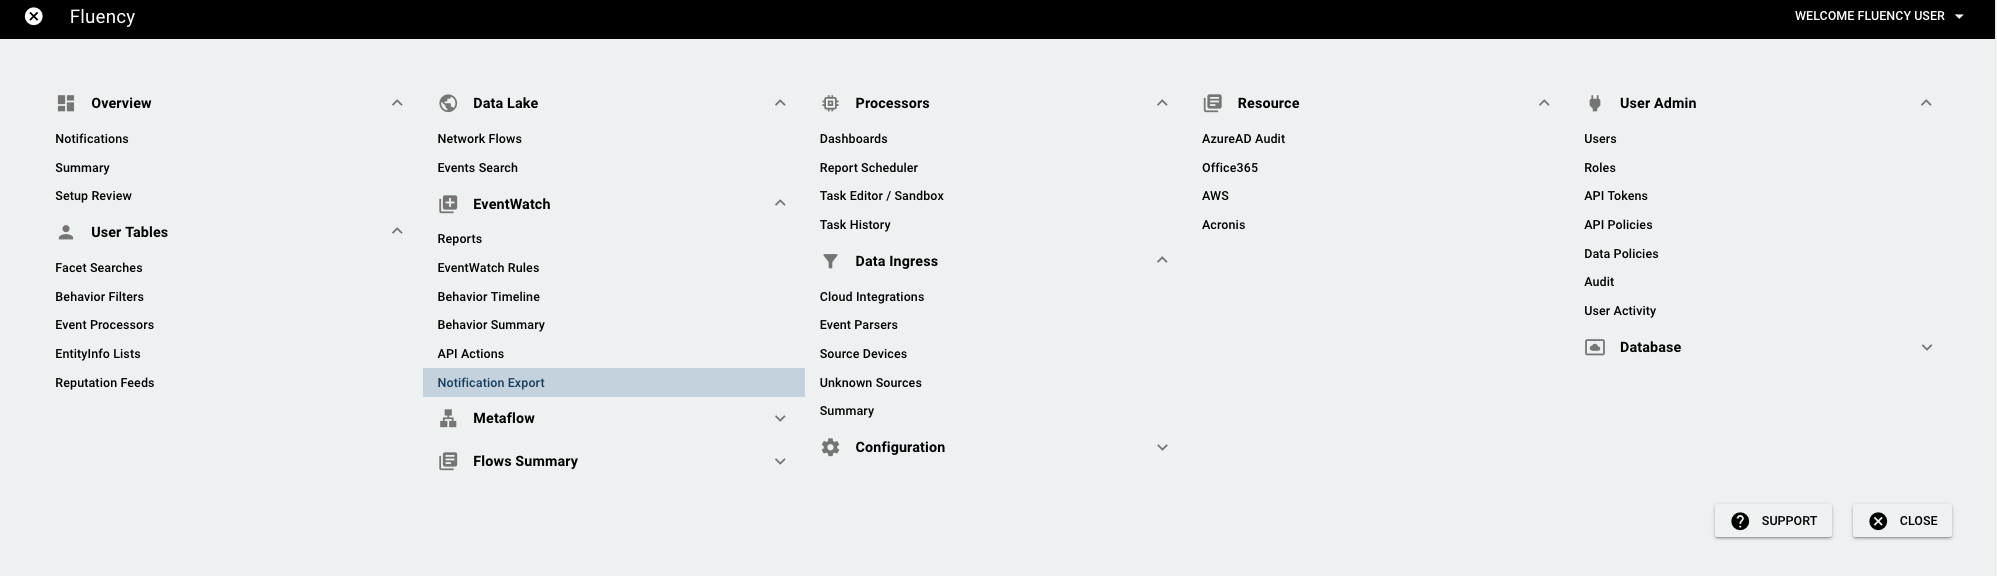This screenshot has width=1997, height=576.
Task: Click the Overview dashboard grid icon
Action: [66, 103]
